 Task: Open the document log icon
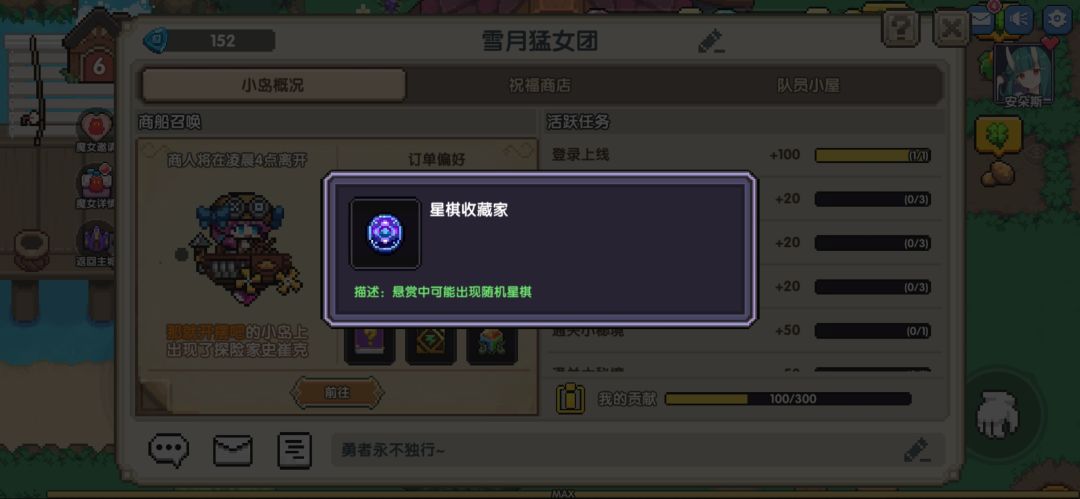[x=294, y=451]
